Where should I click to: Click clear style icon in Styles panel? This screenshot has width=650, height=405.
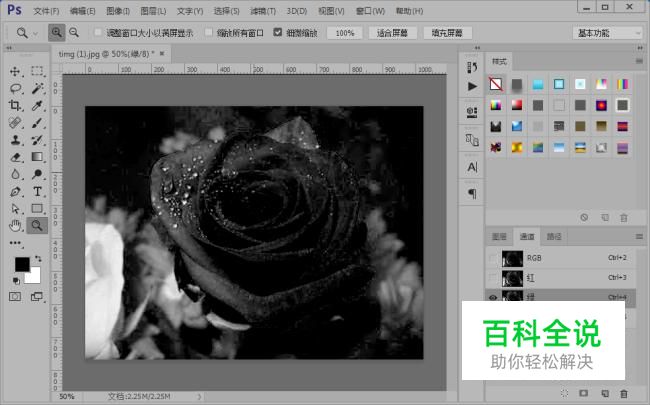584,217
